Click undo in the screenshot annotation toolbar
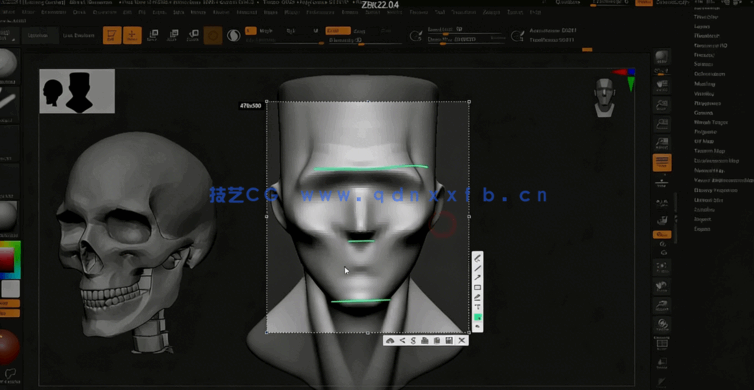Image resolution: width=754 pixels, height=390 pixels. [478, 327]
